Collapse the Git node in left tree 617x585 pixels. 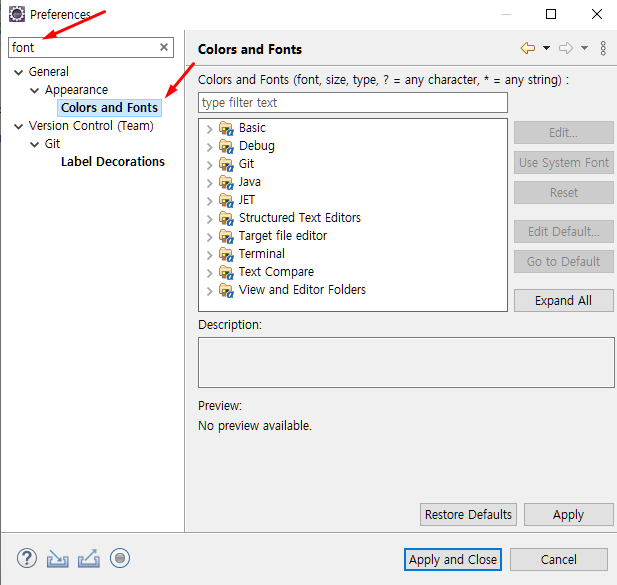click(x=35, y=144)
